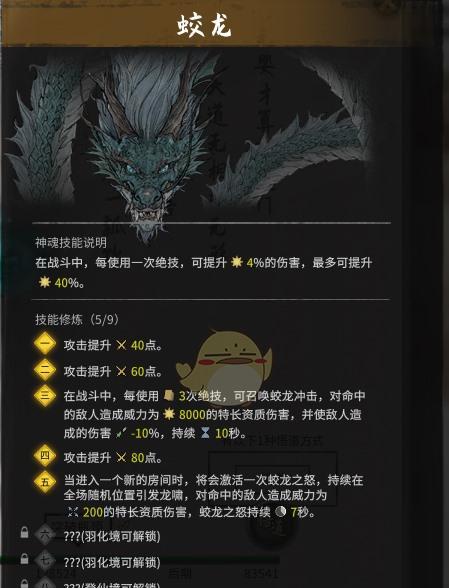Select the first ???(羽化境可解锁) locked skill text
Screen dimensions: 449x588
(x=112, y=536)
